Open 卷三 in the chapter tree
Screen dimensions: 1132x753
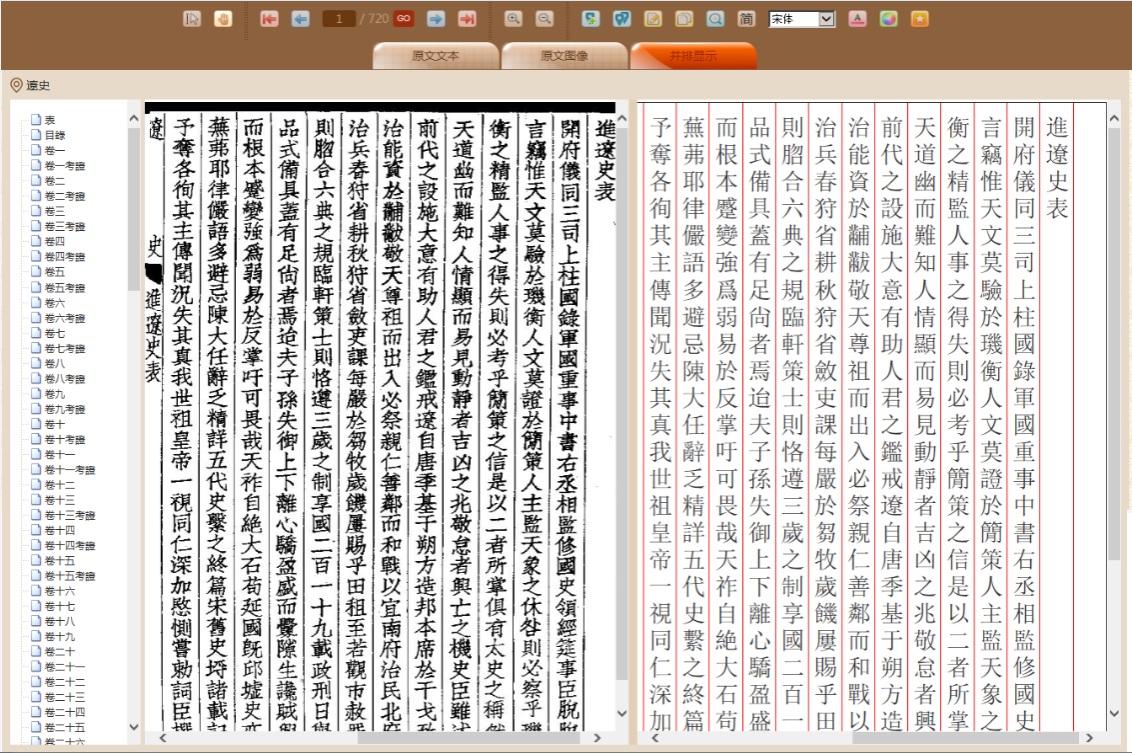pyautogui.click(x=55, y=211)
